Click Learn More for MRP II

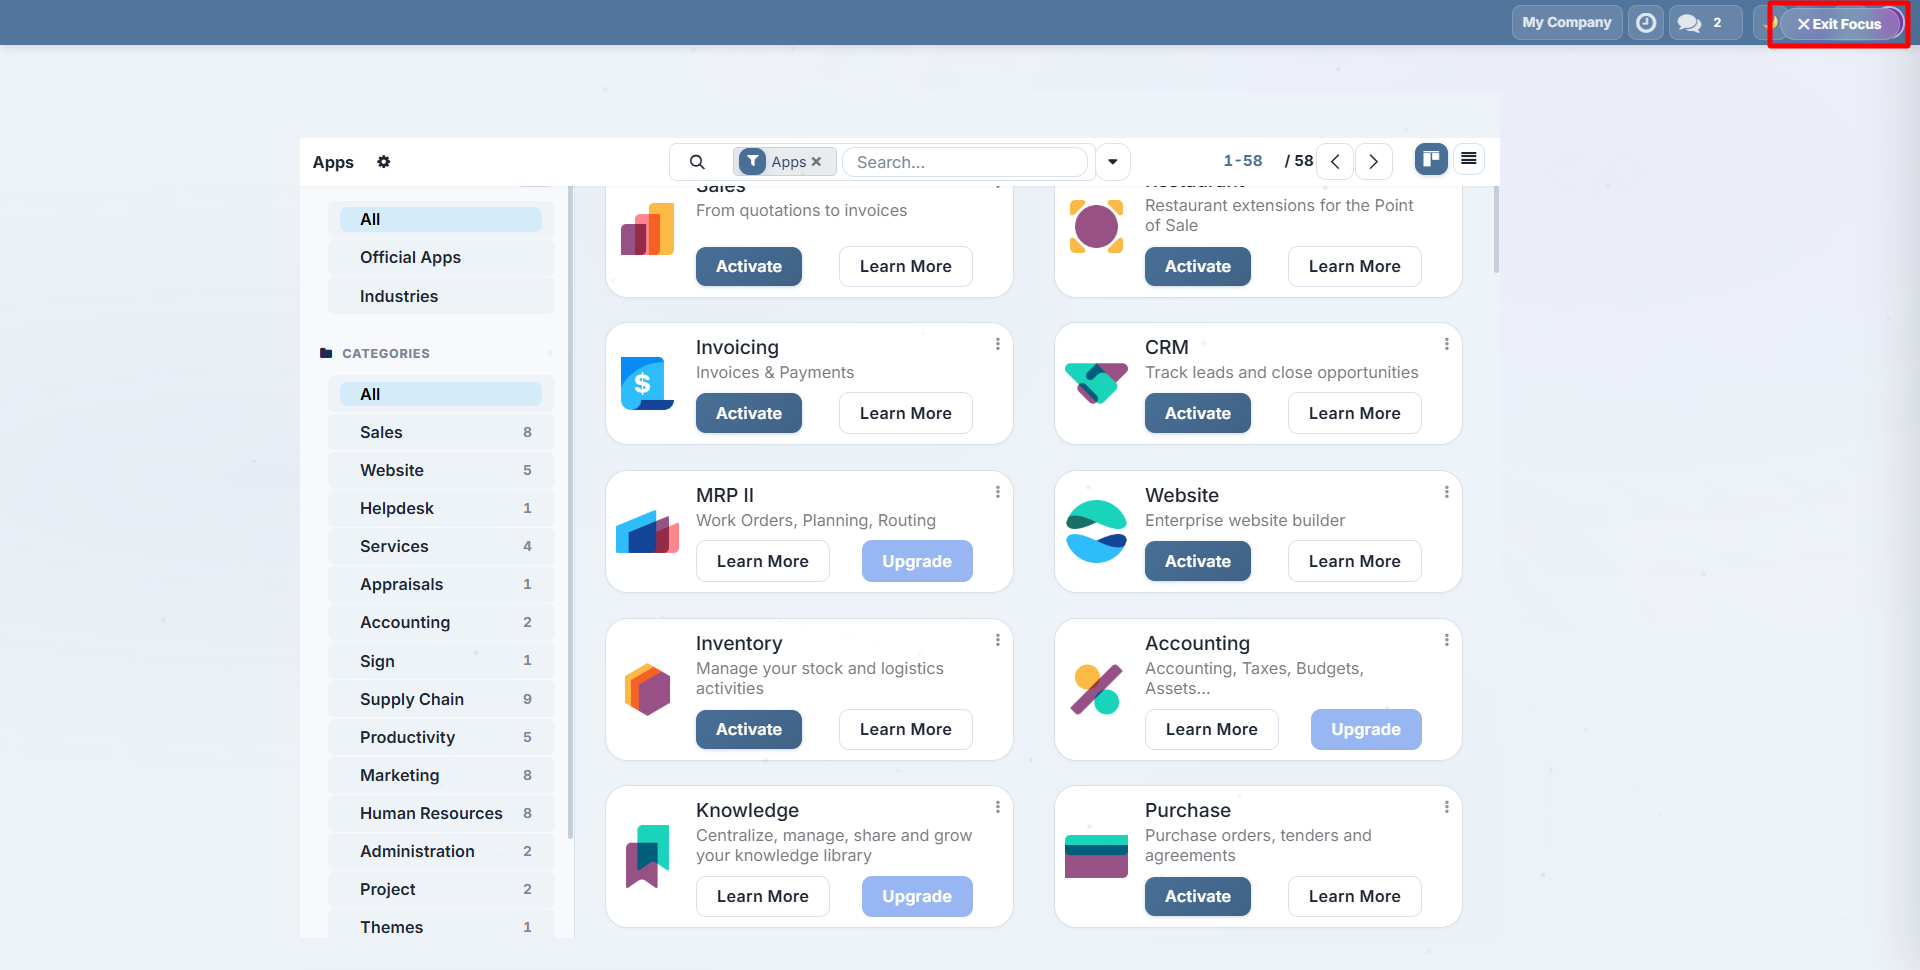[762, 561]
